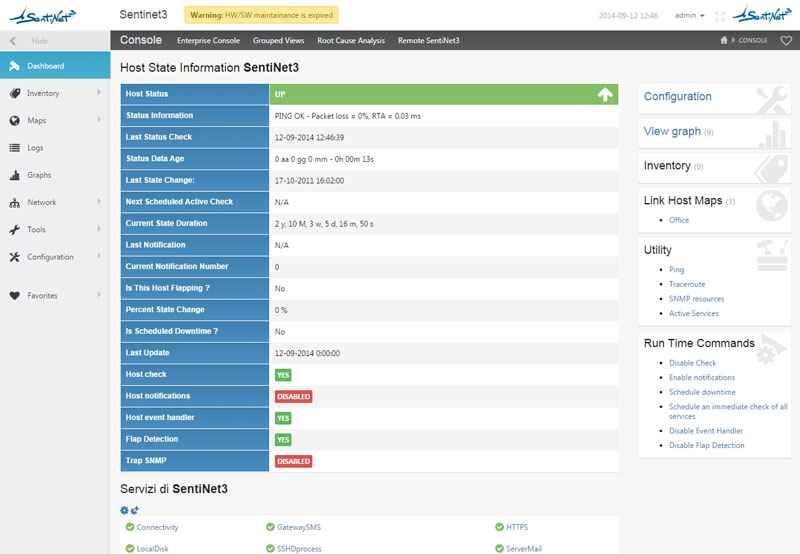Run the Traceroute utility link
Image resolution: width=800 pixels, height=554 pixels.
(x=687, y=284)
